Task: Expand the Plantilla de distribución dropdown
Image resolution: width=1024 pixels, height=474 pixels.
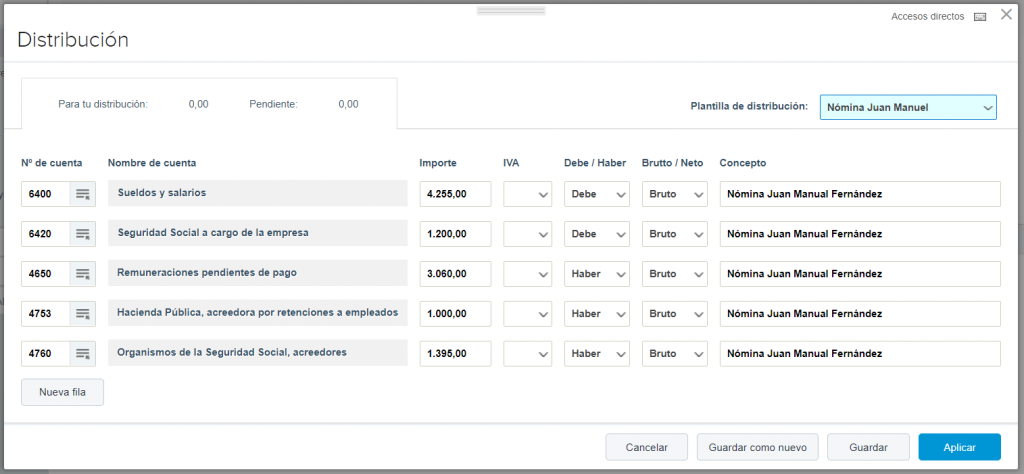Action: tap(908, 107)
